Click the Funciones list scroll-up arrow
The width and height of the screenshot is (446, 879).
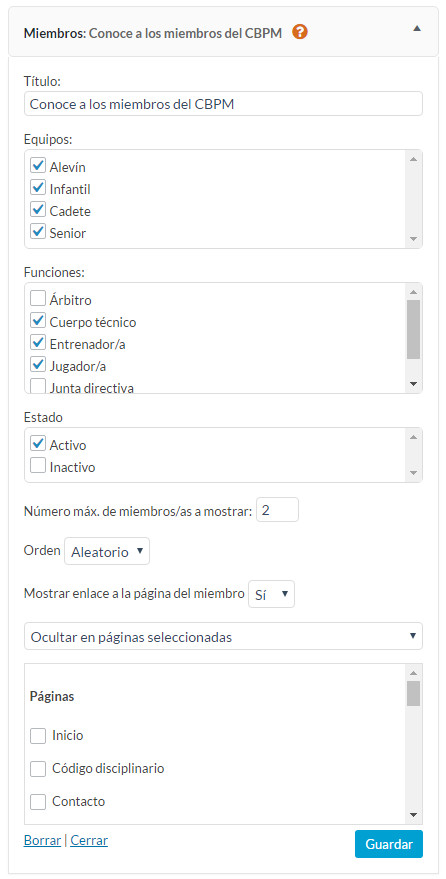[x=414, y=292]
